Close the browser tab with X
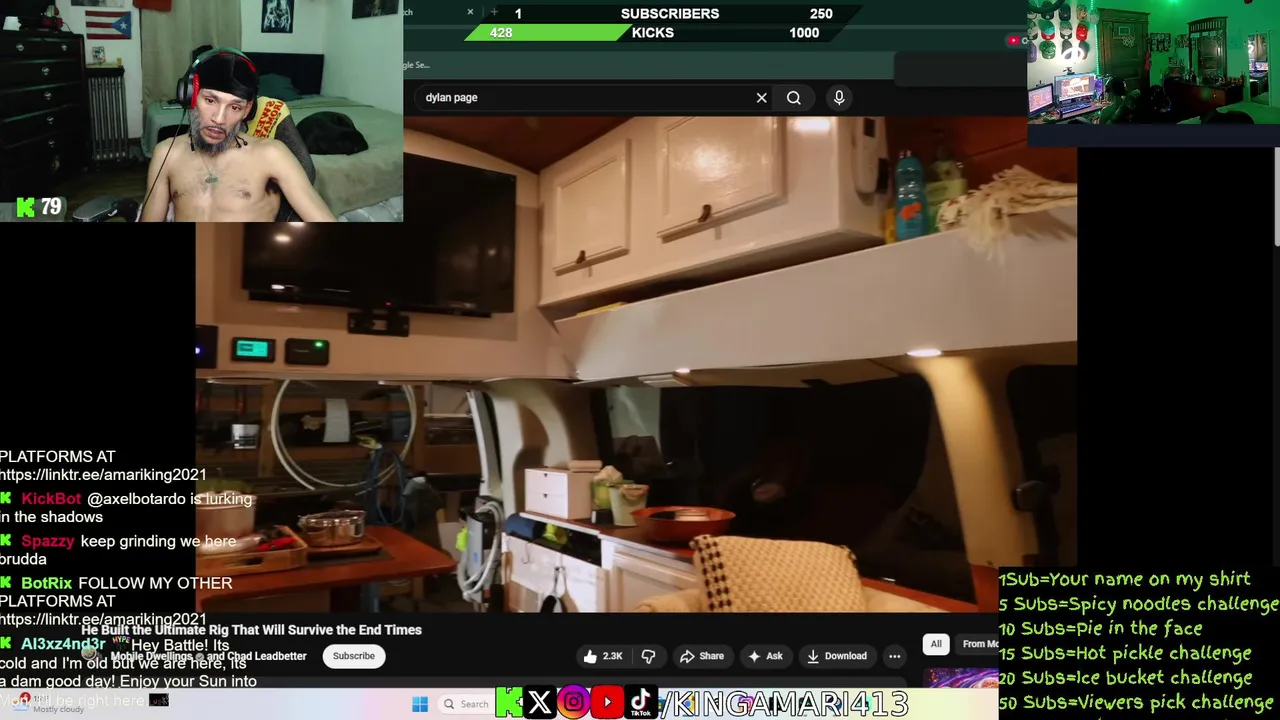 click(x=471, y=12)
